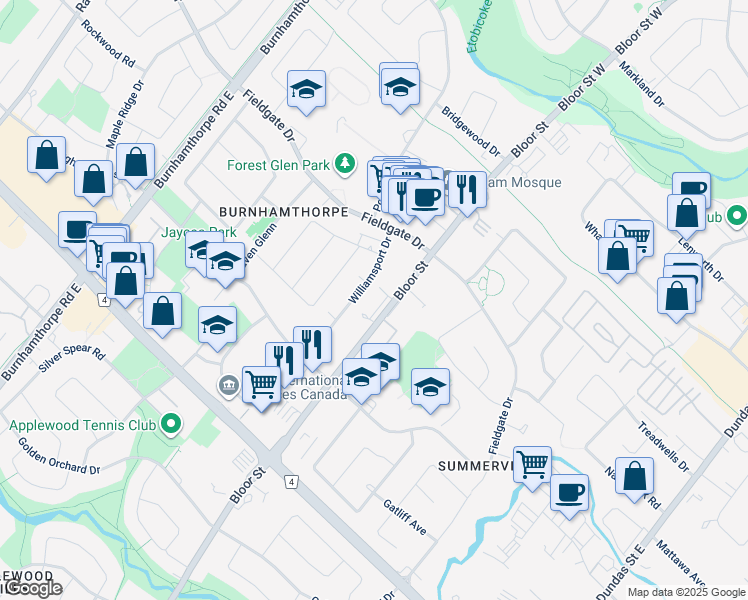Click the 'BURNHAMTHORPE' neighbourhood label
Image resolution: width=748 pixels, height=600 pixels.
[284, 212]
